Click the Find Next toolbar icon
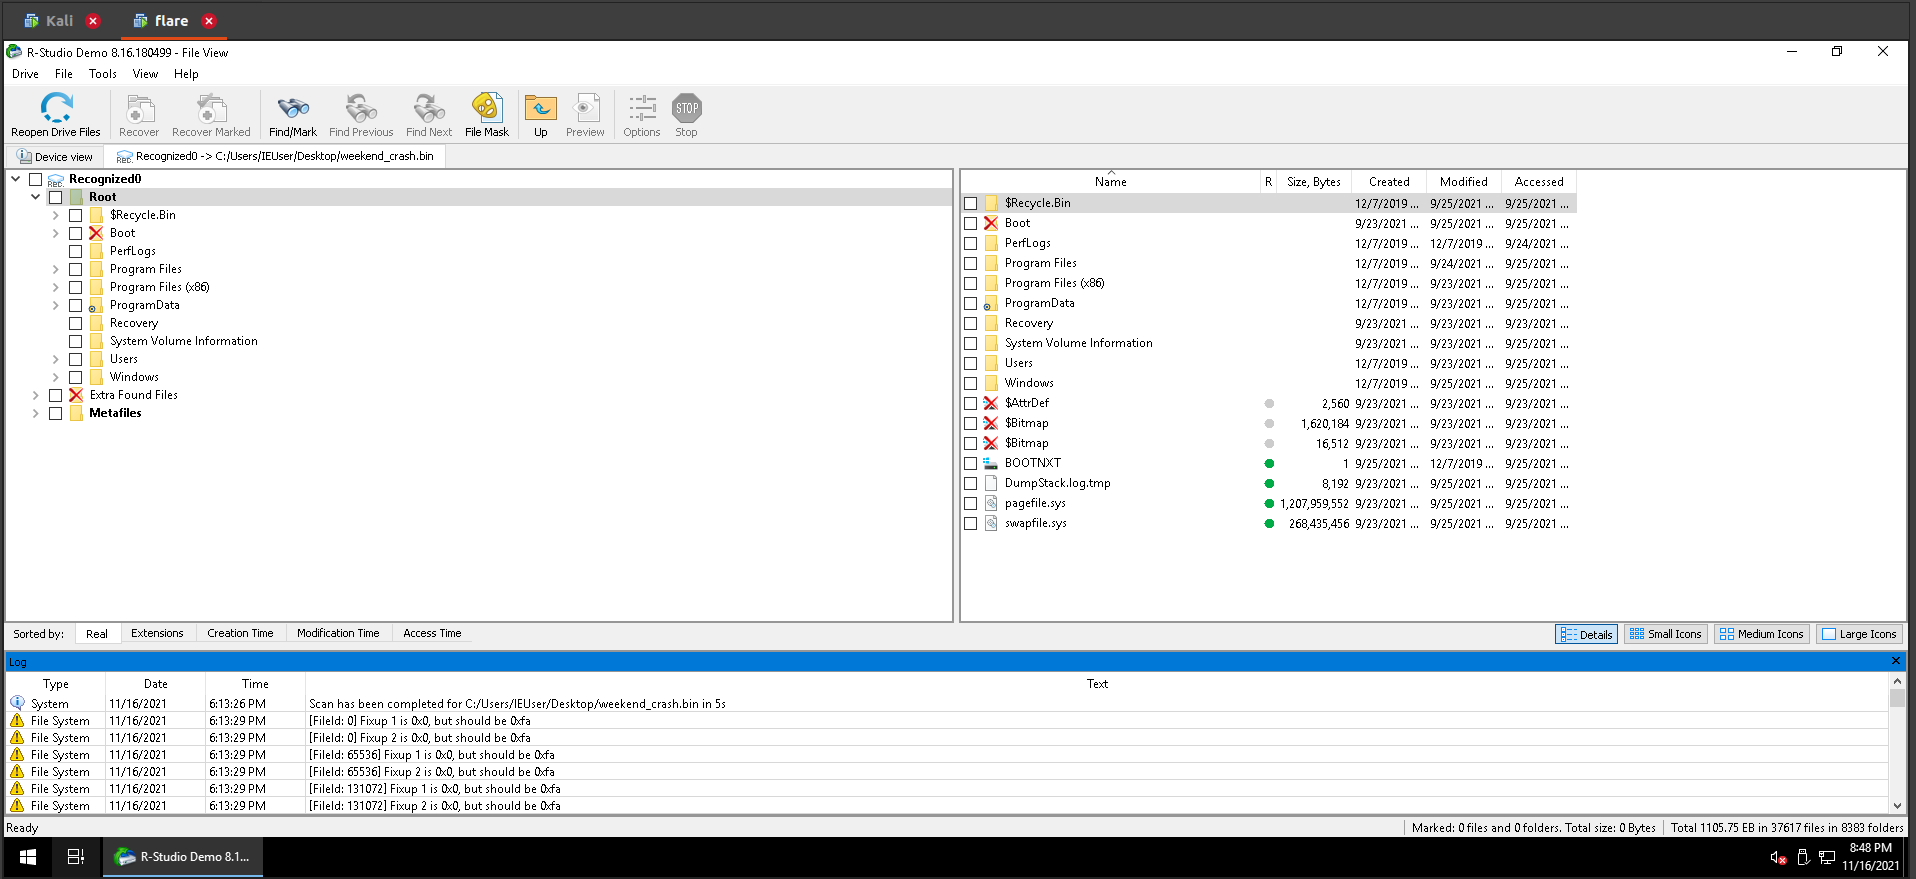Viewport: 1916px width, 879px height. (429, 108)
